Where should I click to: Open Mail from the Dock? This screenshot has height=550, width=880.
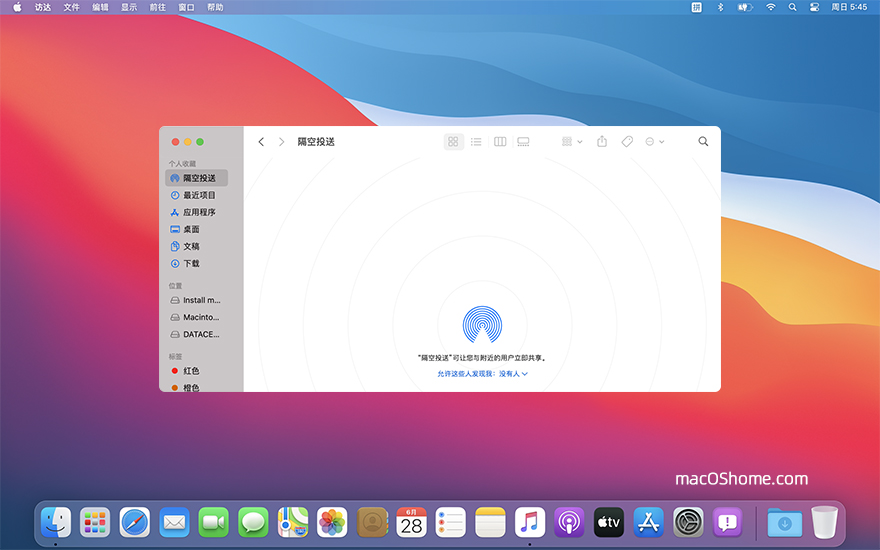[x=174, y=522]
